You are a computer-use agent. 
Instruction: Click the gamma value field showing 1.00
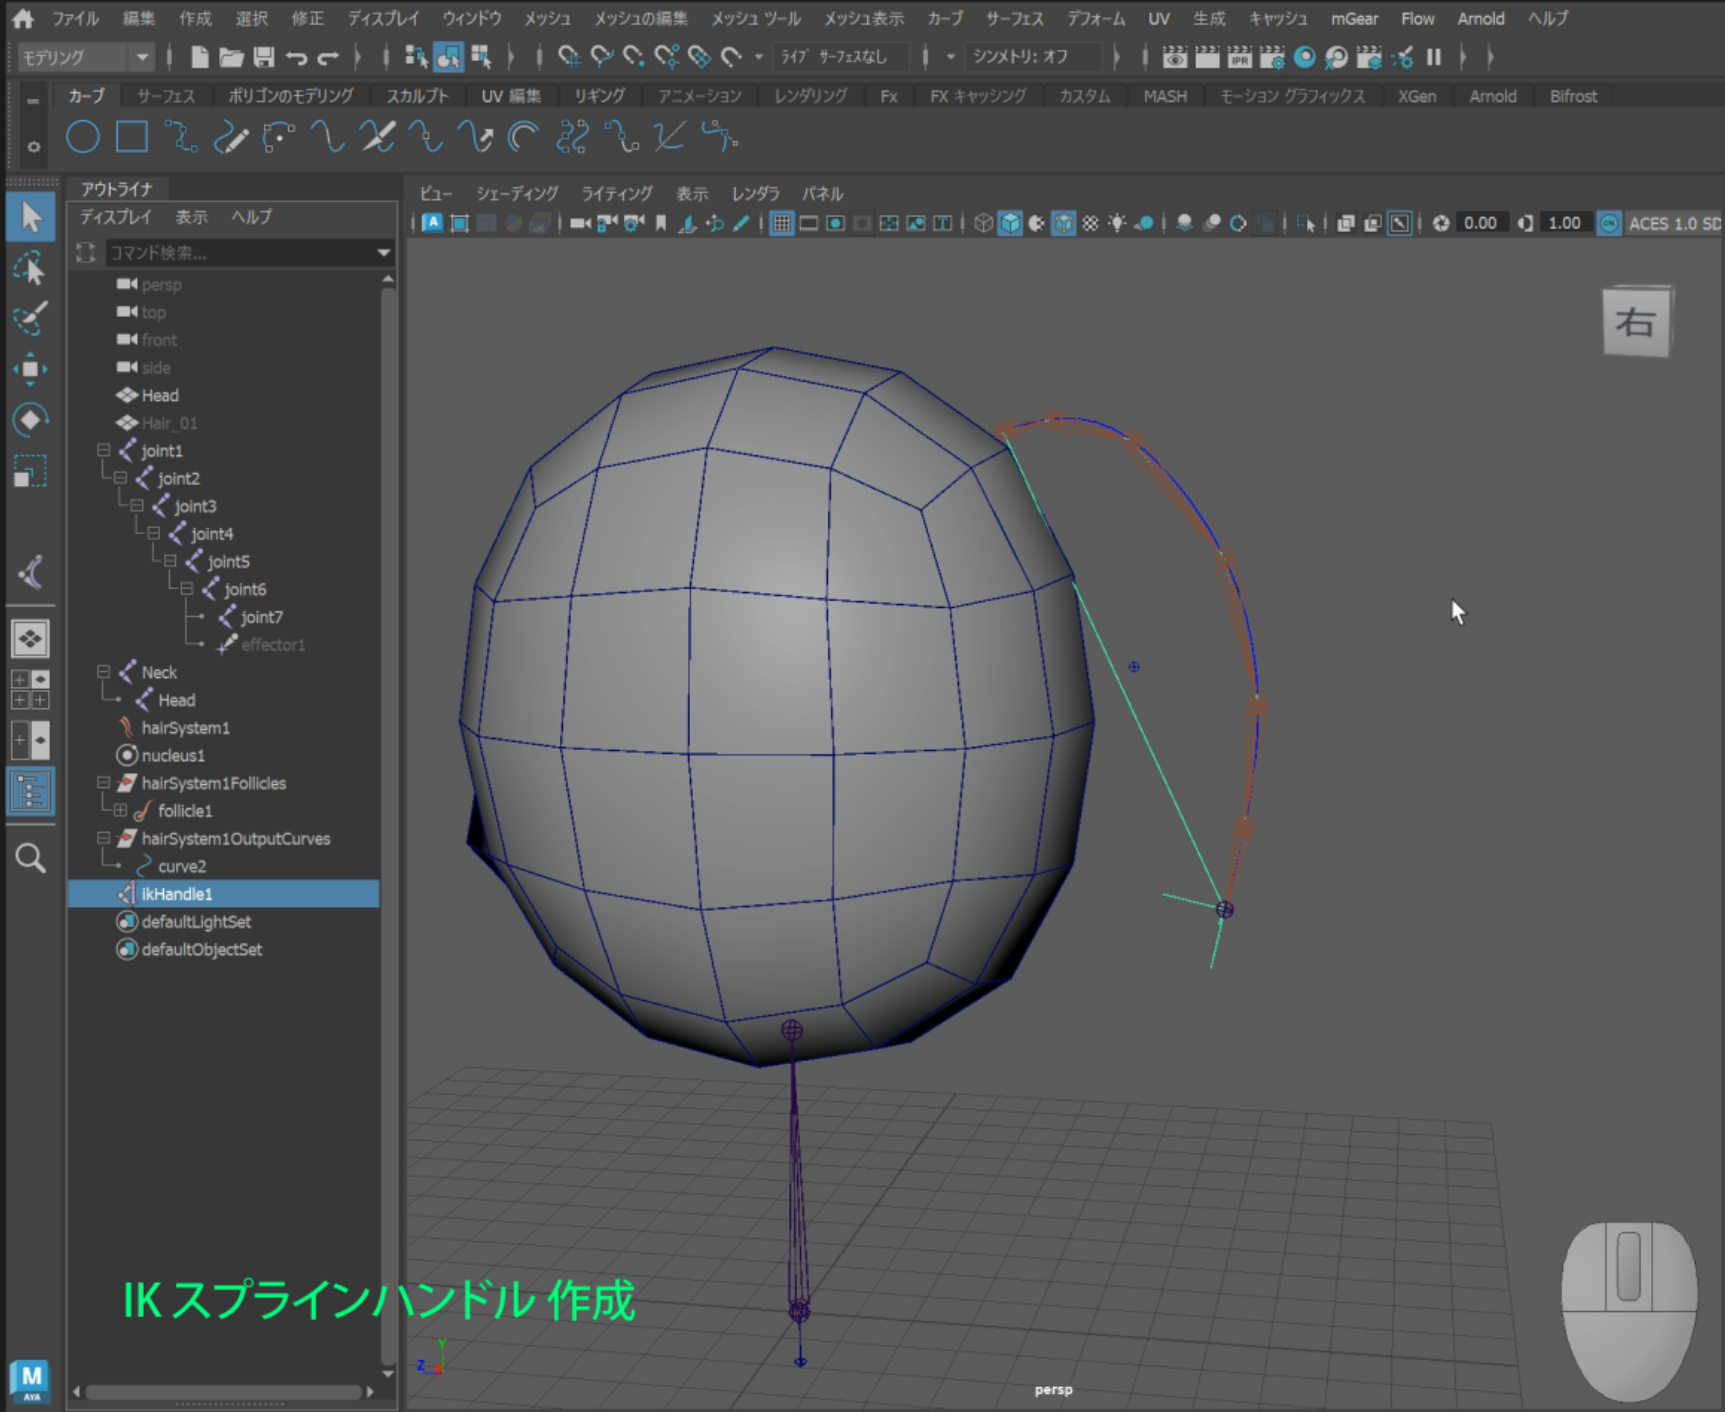click(x=1564, y=223)
